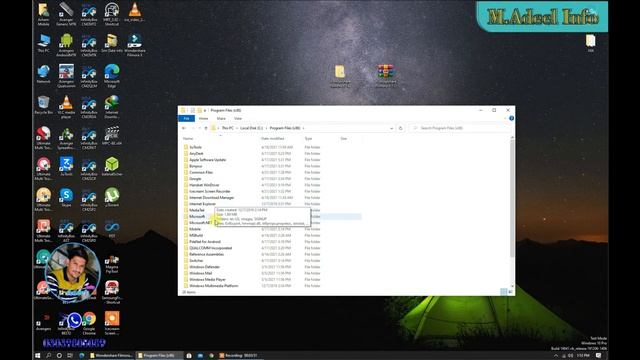Launch the Google Chrome desktop shortcut
Screen dimensions: 640x360
click(89, 323)
